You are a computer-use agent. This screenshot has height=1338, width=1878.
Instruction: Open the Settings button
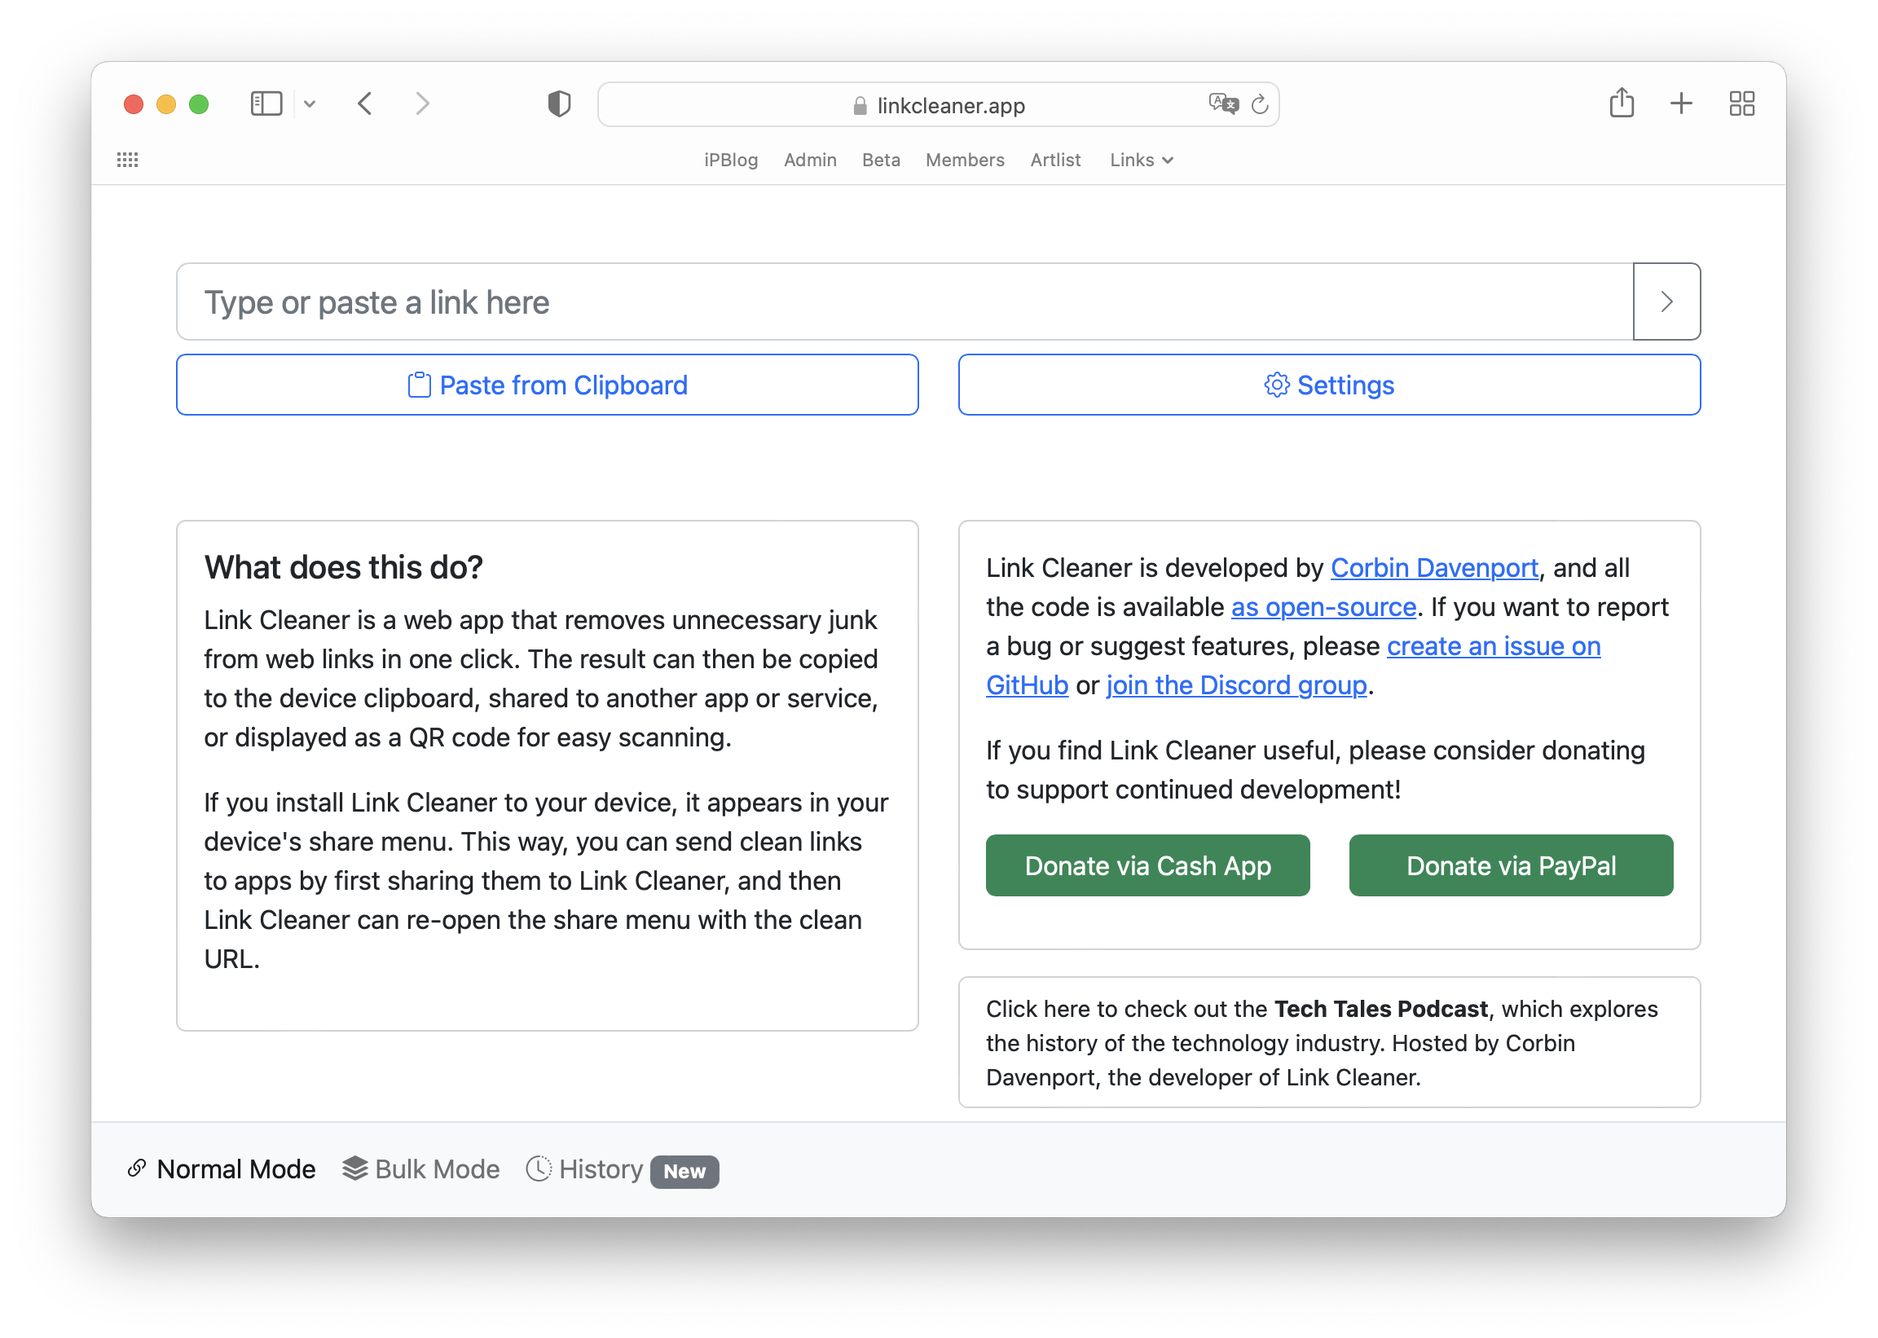tap(1329, 385)
